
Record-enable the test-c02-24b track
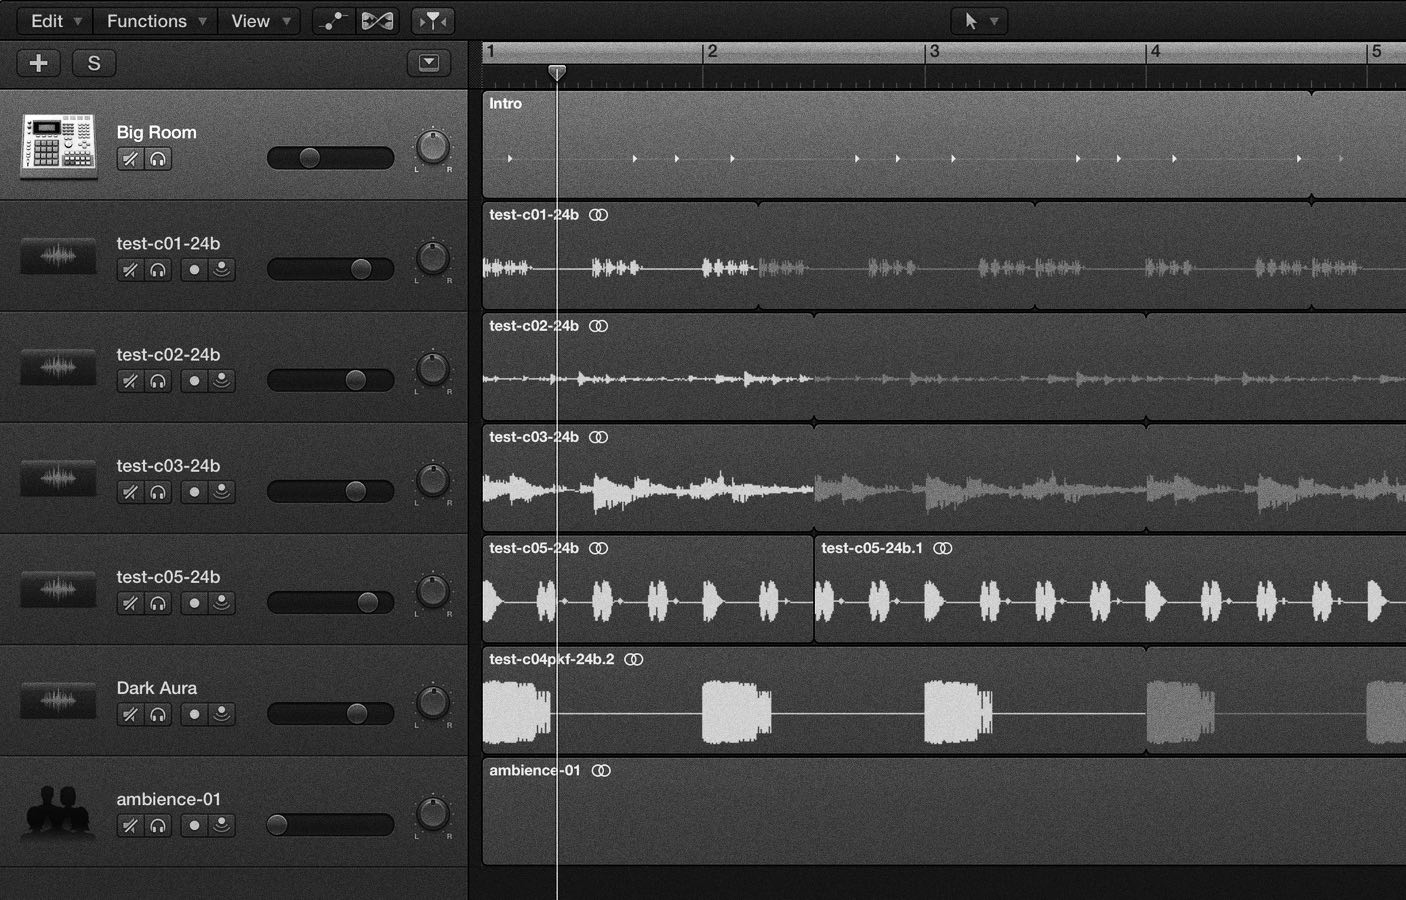(194, 381)
